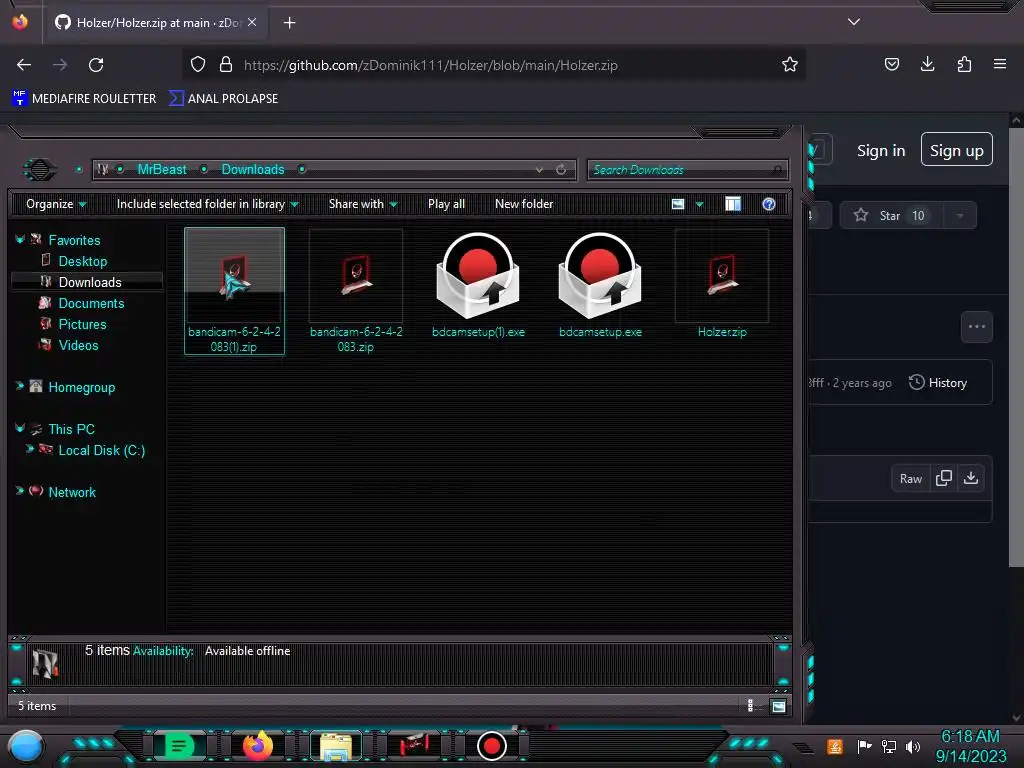Open the three-dot more options on GitHub
Viewport: 1024px width, 768px height.
tap(977, 327)
